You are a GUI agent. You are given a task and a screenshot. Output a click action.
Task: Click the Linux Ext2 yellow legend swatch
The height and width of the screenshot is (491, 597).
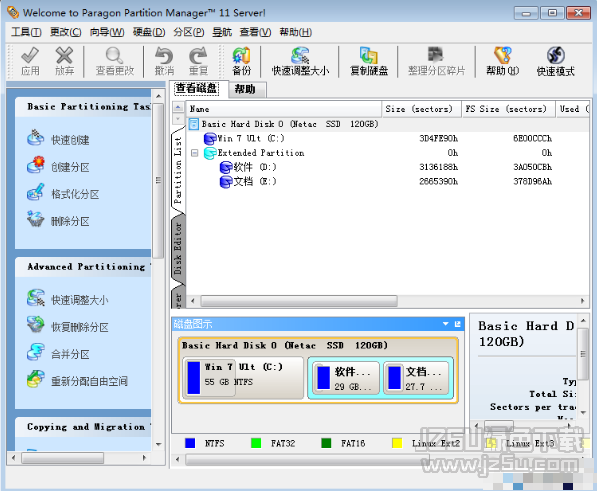[397, 443]
